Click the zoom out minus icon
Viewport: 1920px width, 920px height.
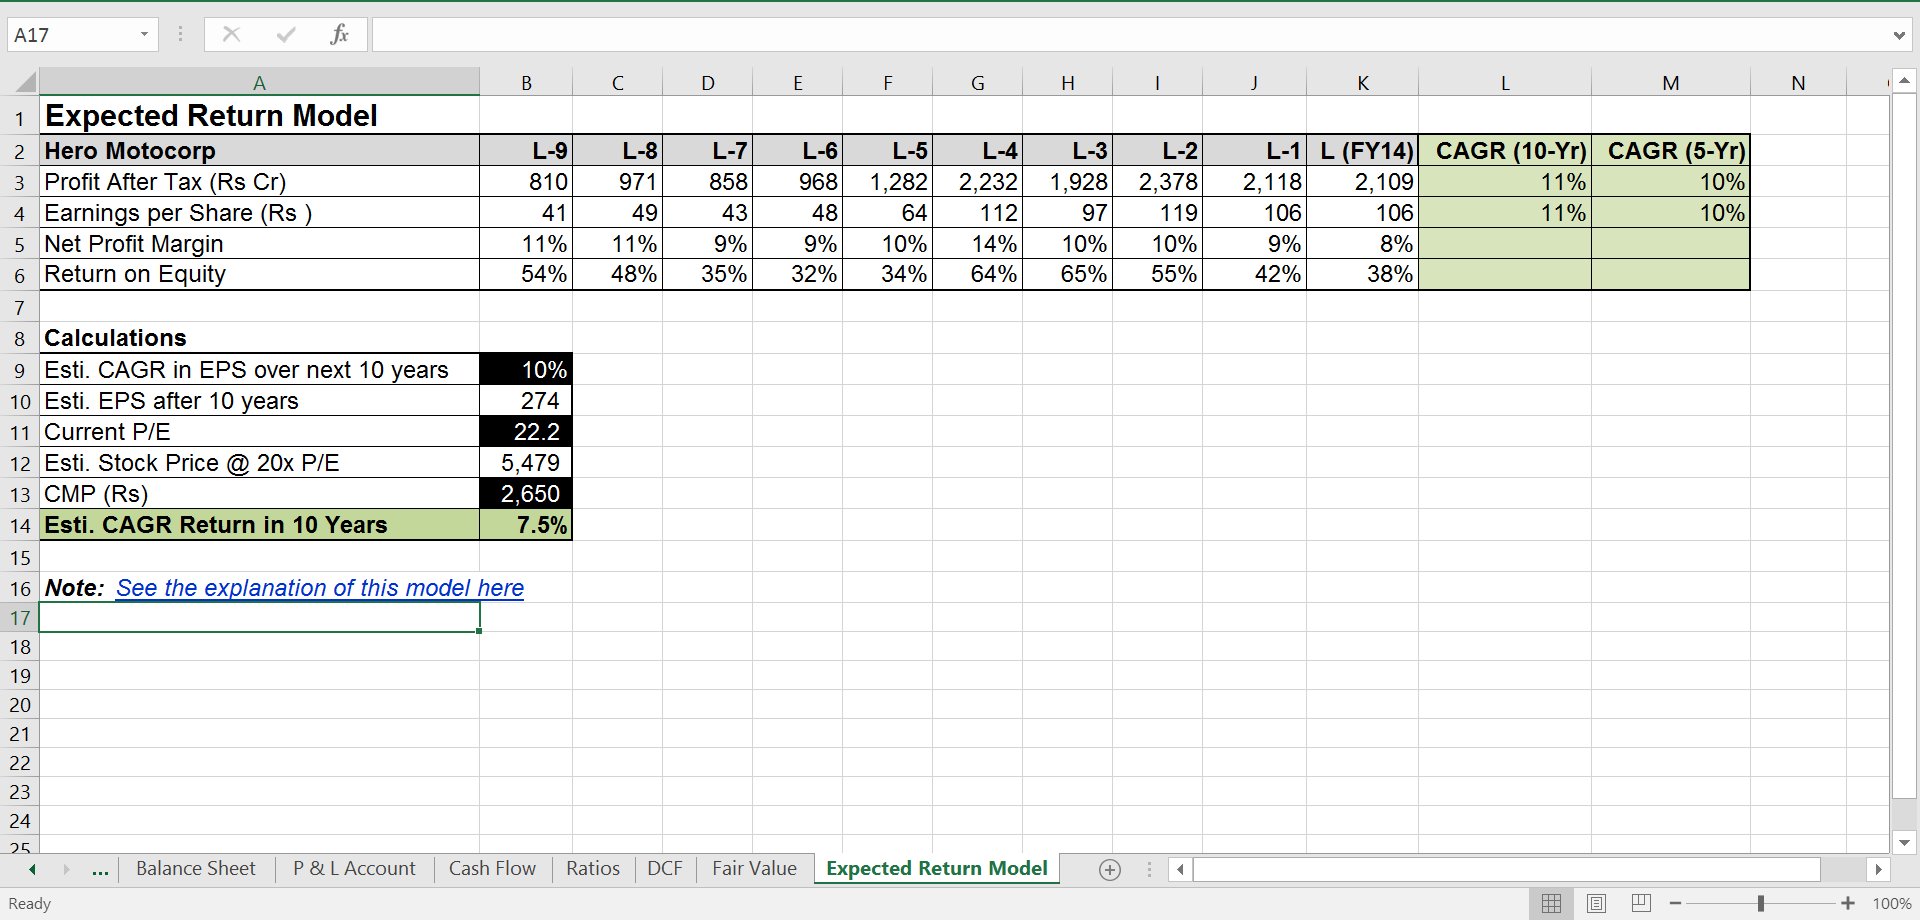tap(1676, 903)
